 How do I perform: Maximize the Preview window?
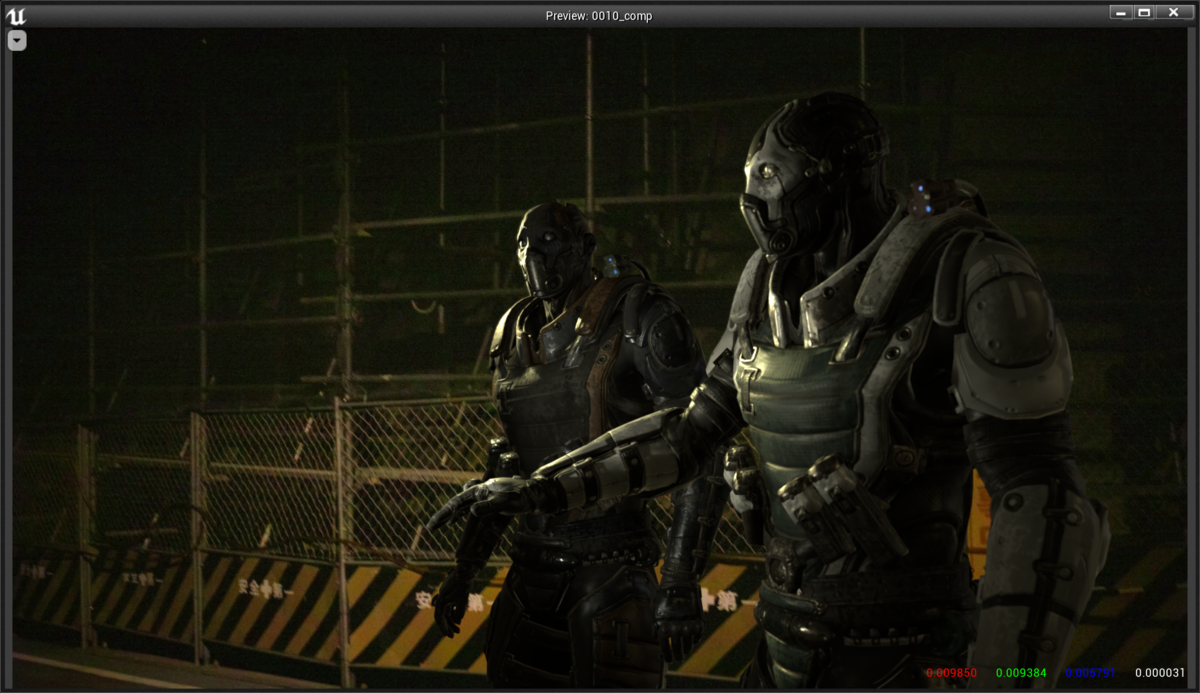(1145, 12)
